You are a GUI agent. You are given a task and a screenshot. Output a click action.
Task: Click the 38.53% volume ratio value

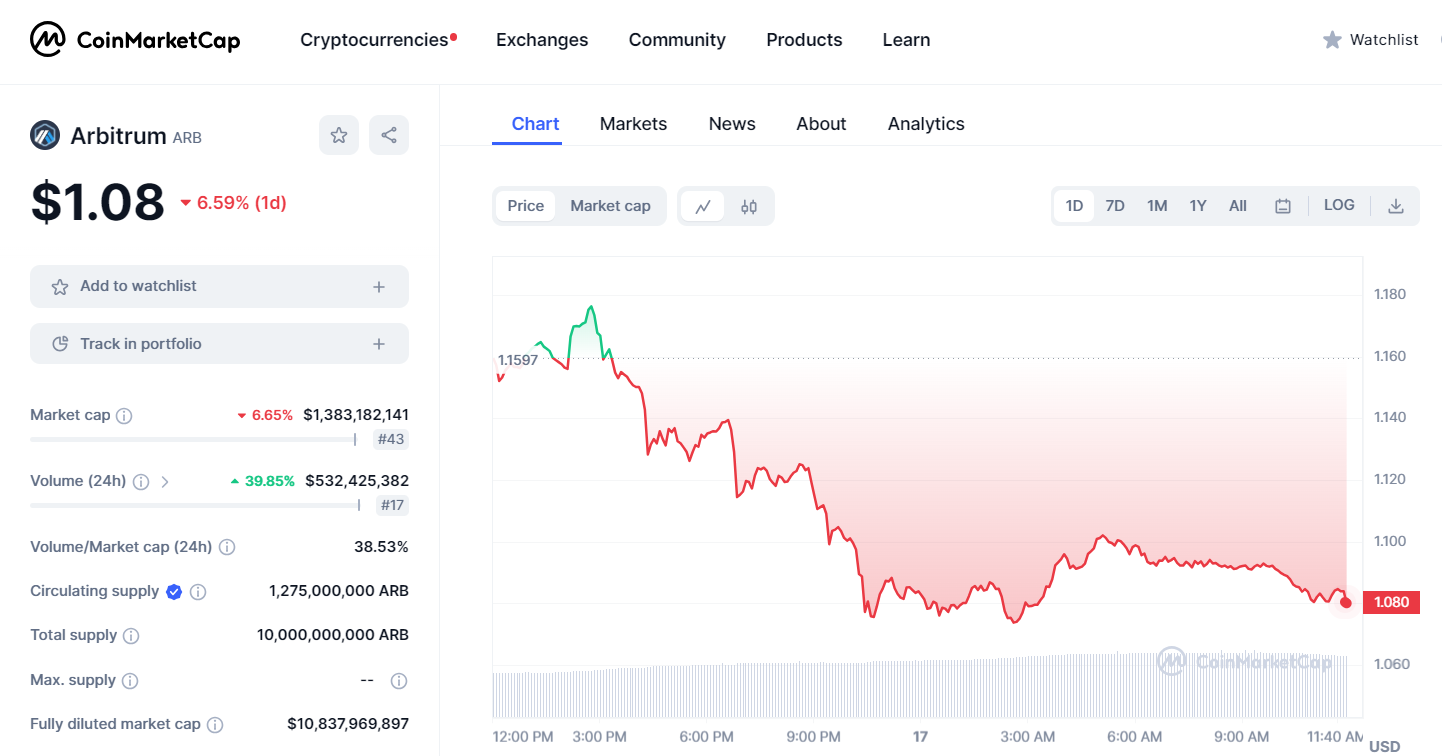(x=381, y=547)
